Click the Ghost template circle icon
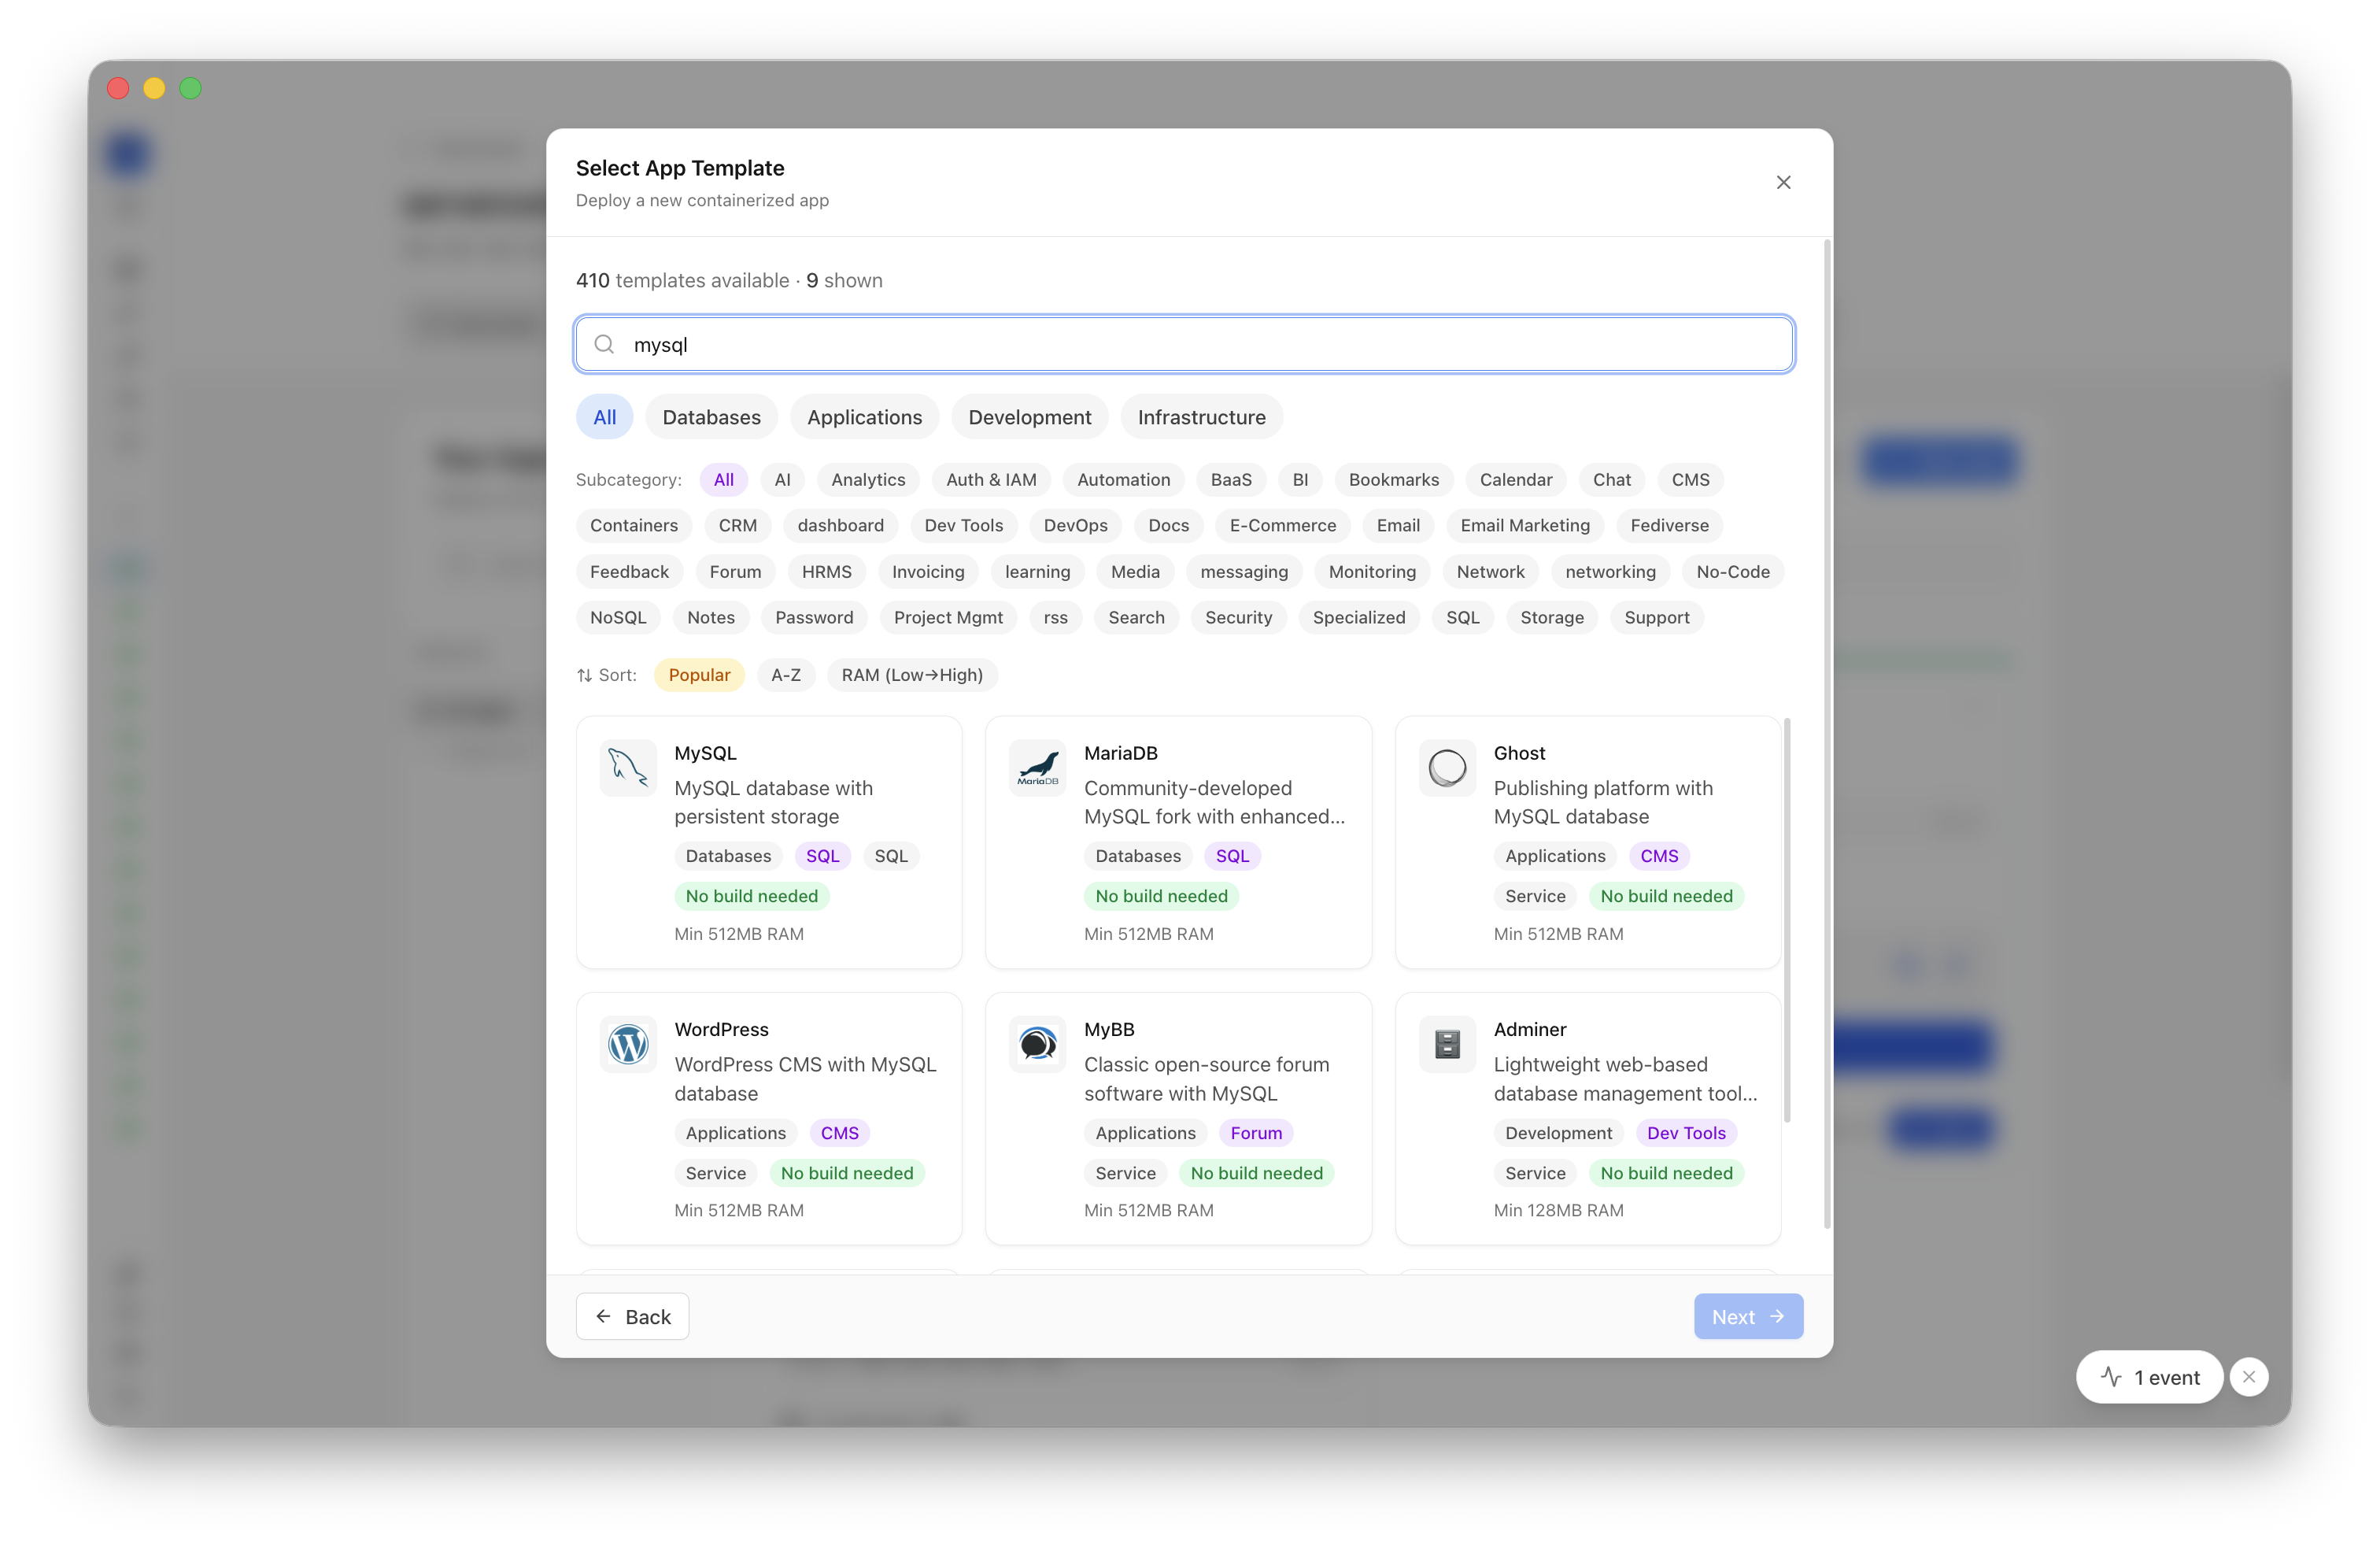The width and height of the screenshot is (2380, 1543). [1447, 768]
